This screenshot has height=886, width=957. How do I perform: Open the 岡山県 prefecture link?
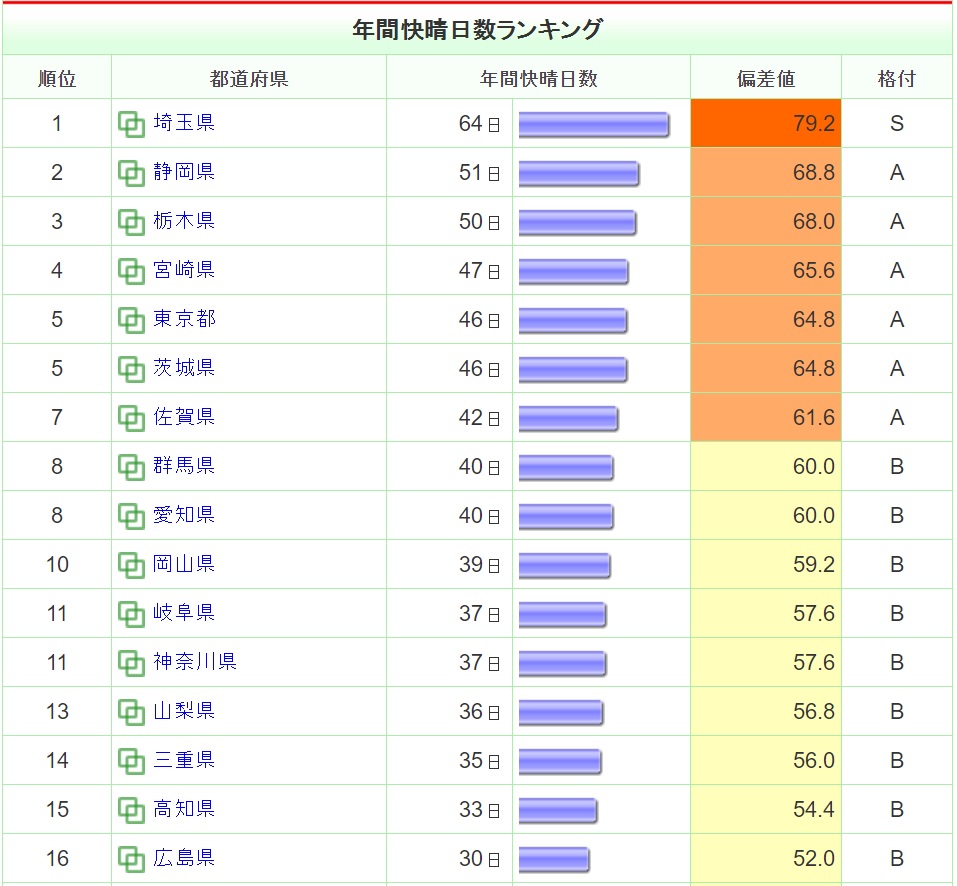click(x=184, y=563)
